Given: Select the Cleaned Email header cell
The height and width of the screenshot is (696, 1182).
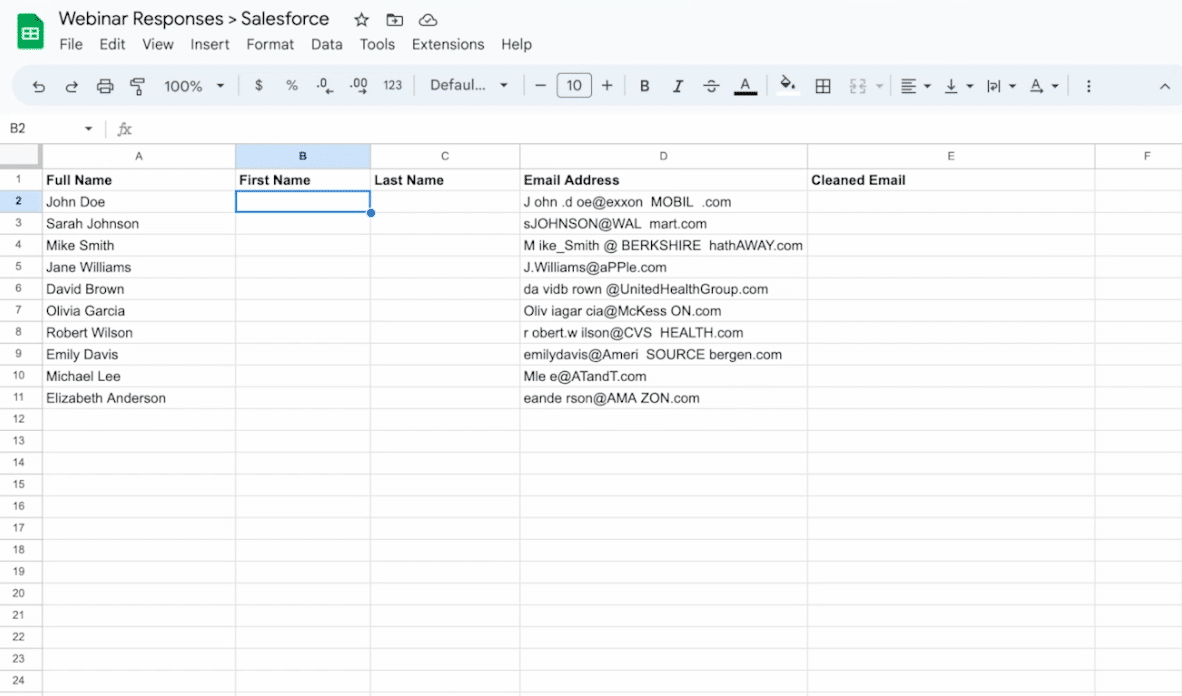Looking at the screenshot, I should point(951,180).
